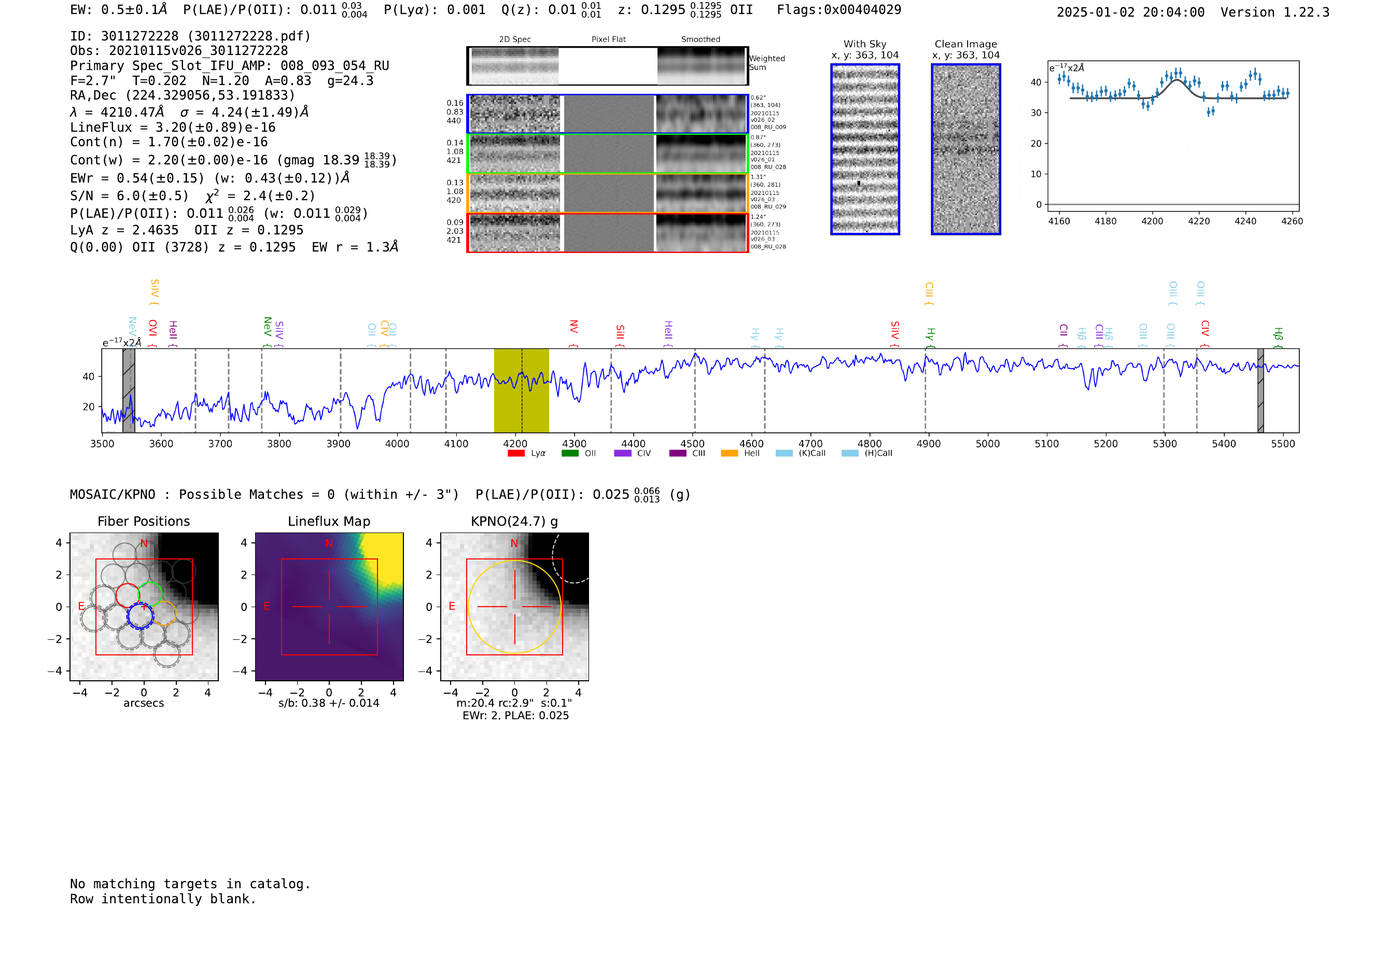Select the orange-bordered 2D spectrum row

click(608, 193)
